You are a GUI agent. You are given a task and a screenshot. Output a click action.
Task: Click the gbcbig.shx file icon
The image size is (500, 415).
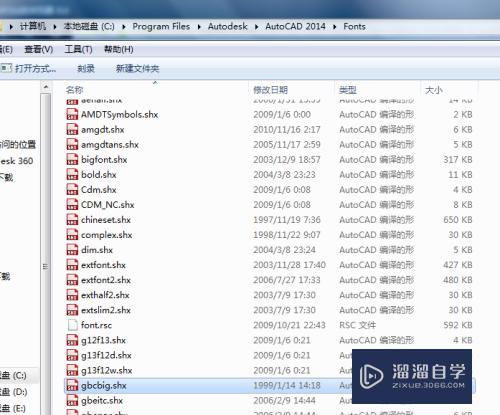tap(72, 385)
